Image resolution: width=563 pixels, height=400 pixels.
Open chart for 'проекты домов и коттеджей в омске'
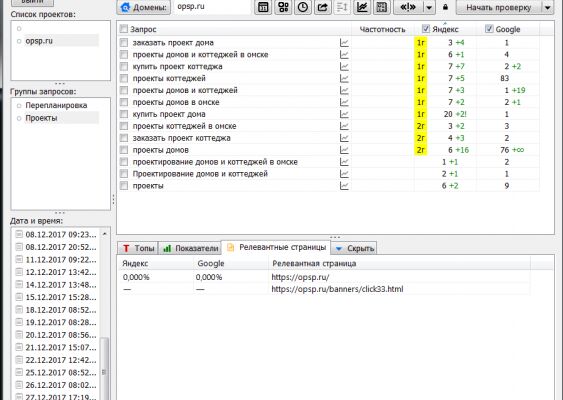click(x=344, y=55)
